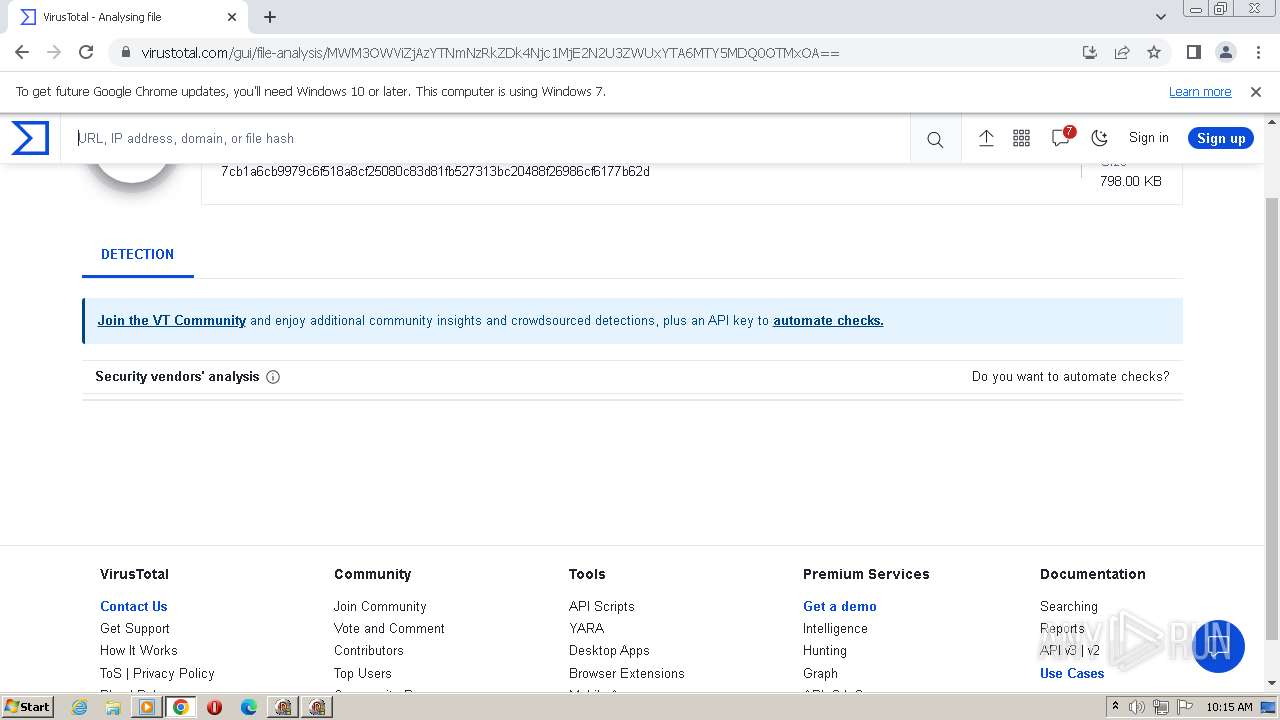This screenshot has height=720, width=1280.
Task: Open the media player taskbar icon
Action: tap(147, 707)
